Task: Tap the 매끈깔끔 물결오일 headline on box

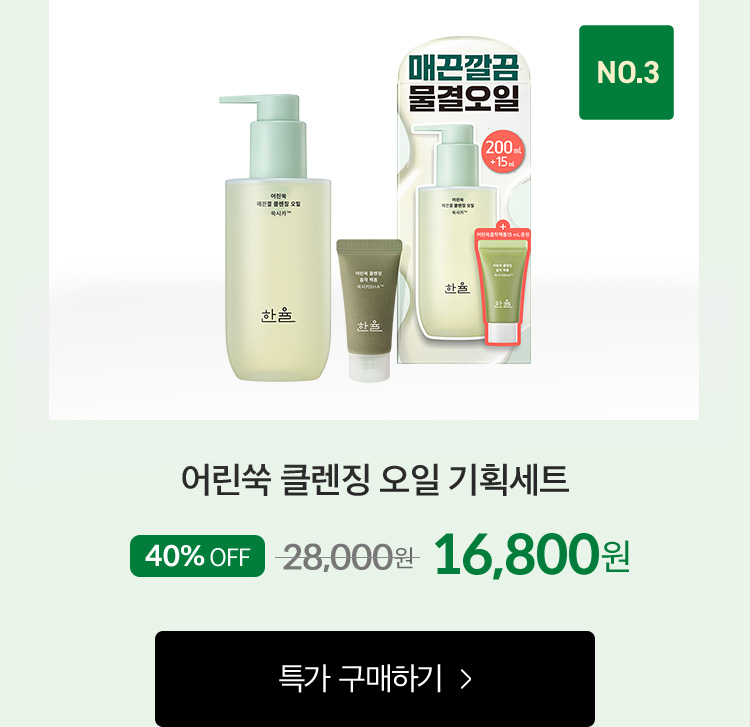Action: 463,82
